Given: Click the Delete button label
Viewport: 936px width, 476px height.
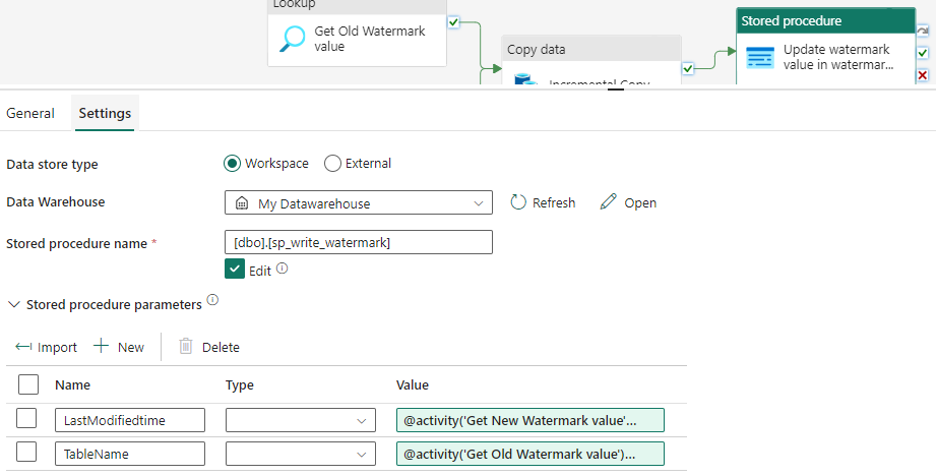Looking at the screenshot, I should tap(220, 348).
